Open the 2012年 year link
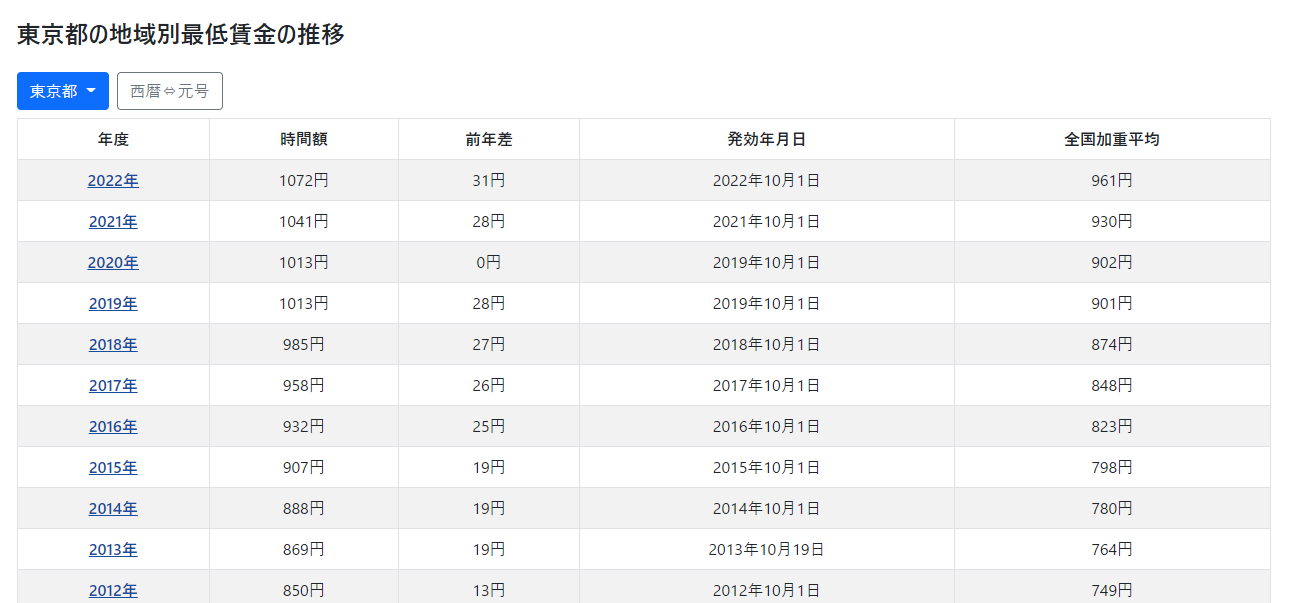This screenshot has width=1292, height=603. [x=113, y=590]
